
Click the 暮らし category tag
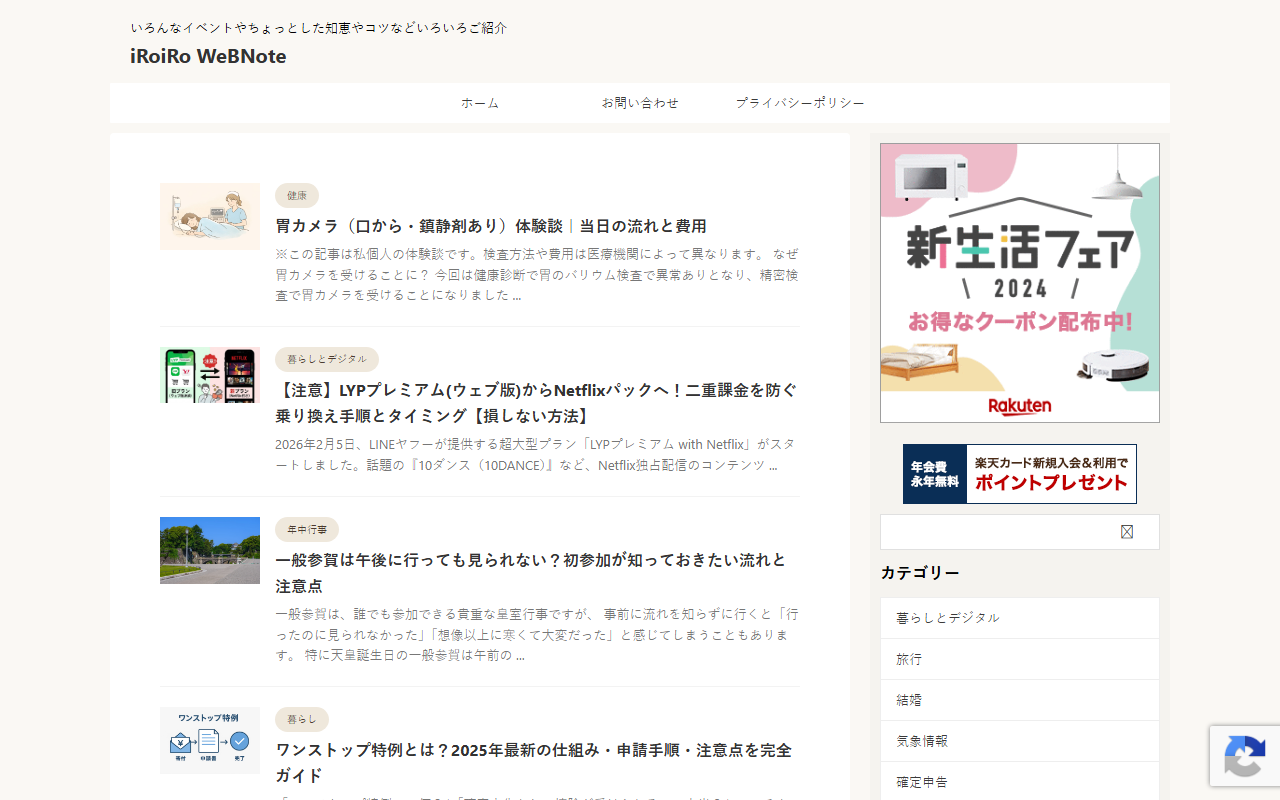pos(302,719)
